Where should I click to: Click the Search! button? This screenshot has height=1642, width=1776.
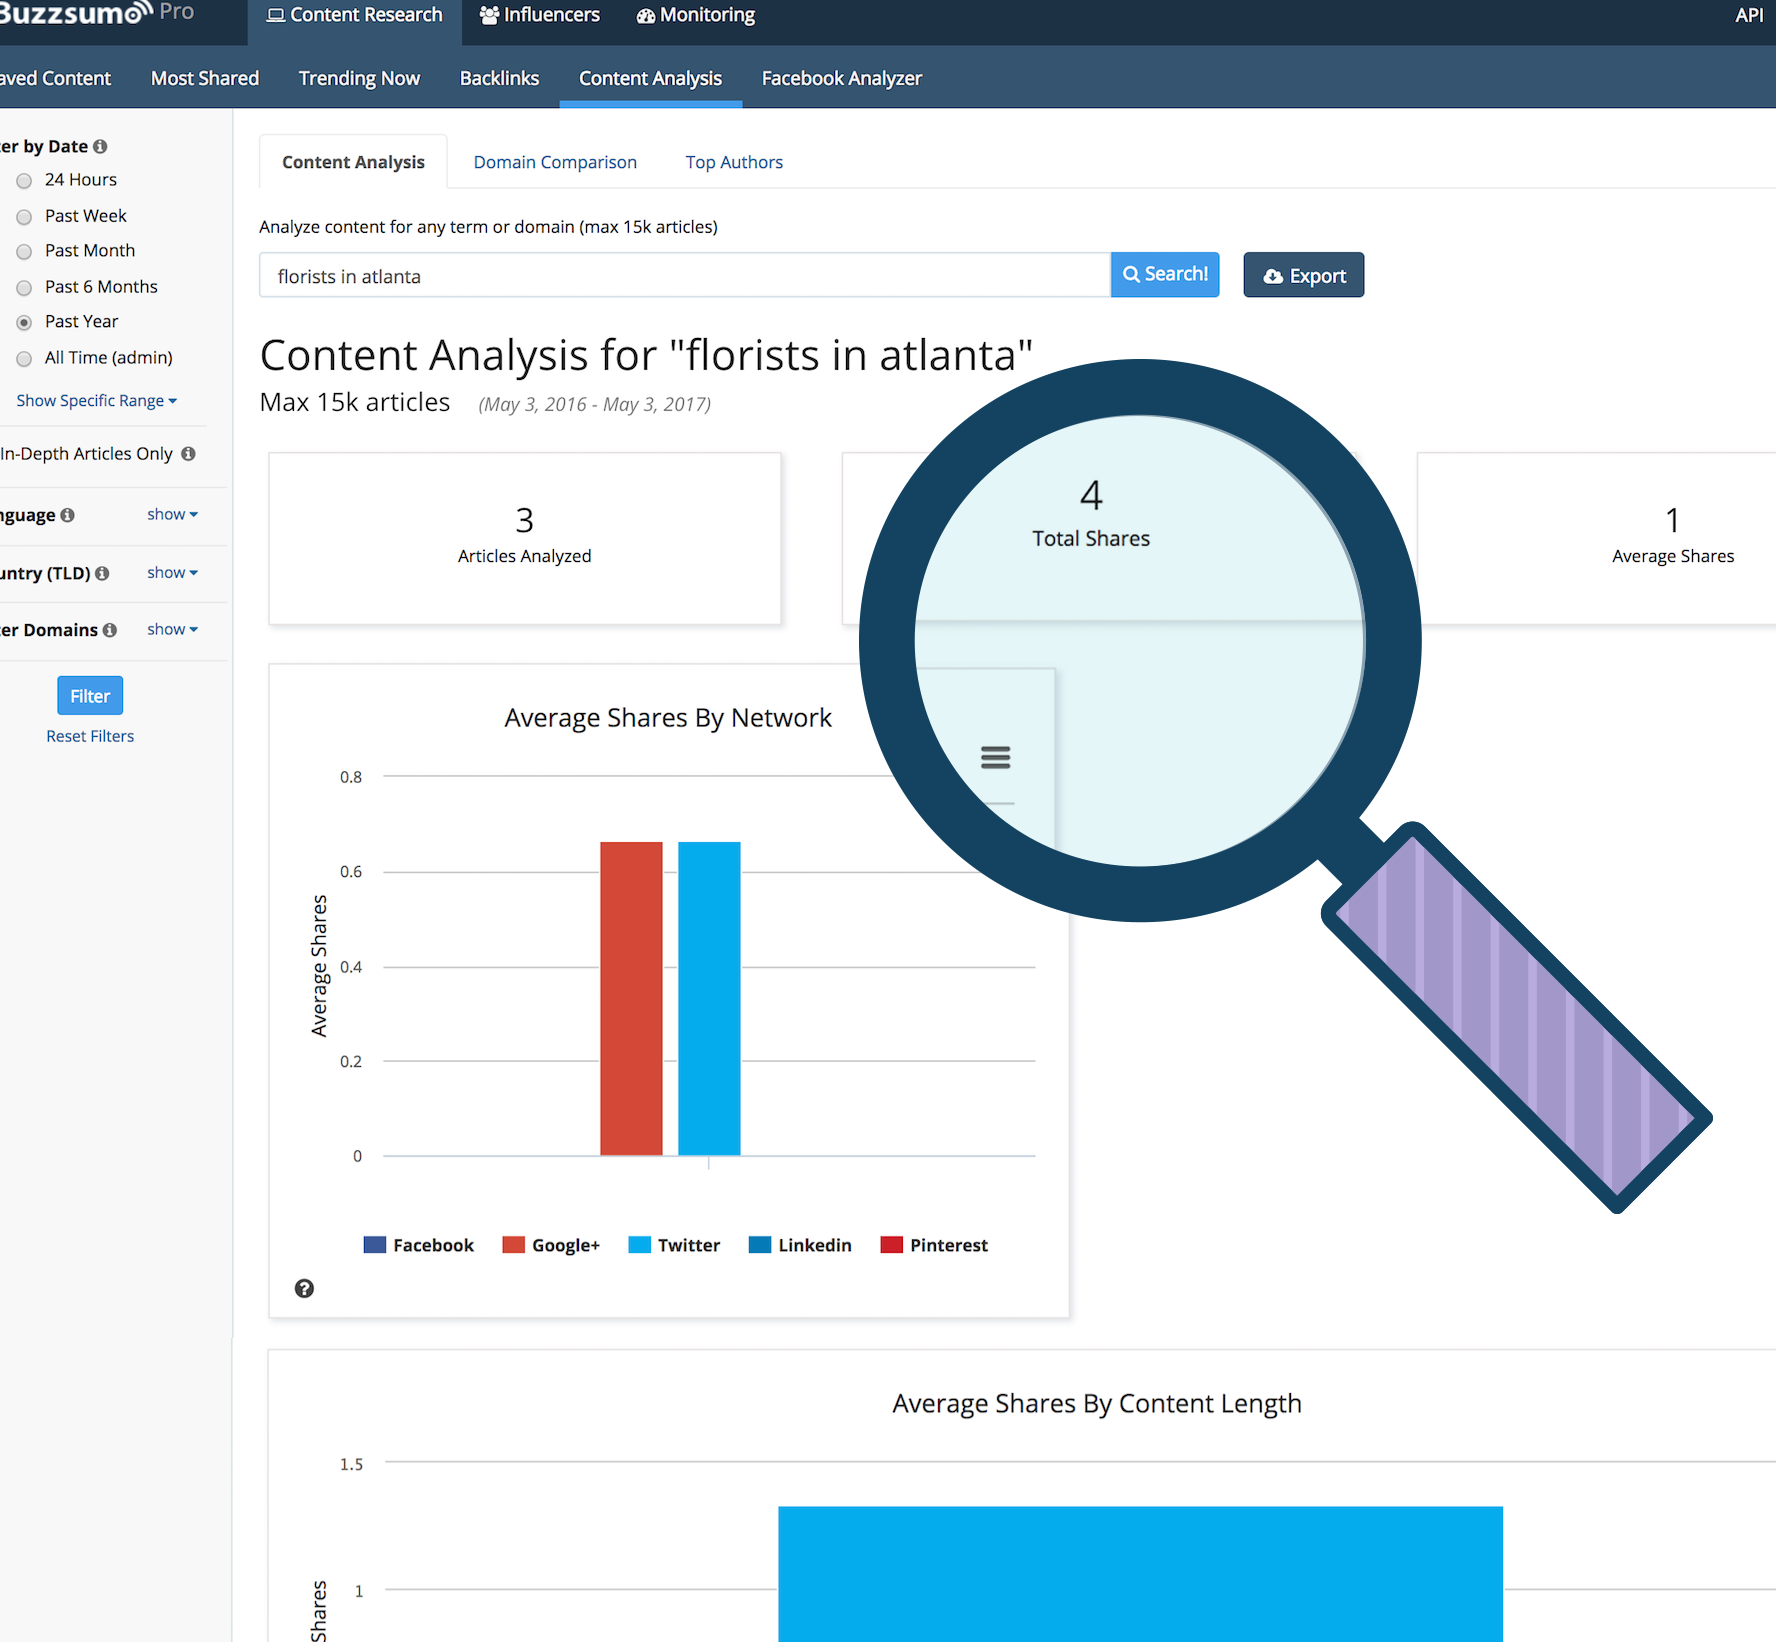pos(1165,274)
